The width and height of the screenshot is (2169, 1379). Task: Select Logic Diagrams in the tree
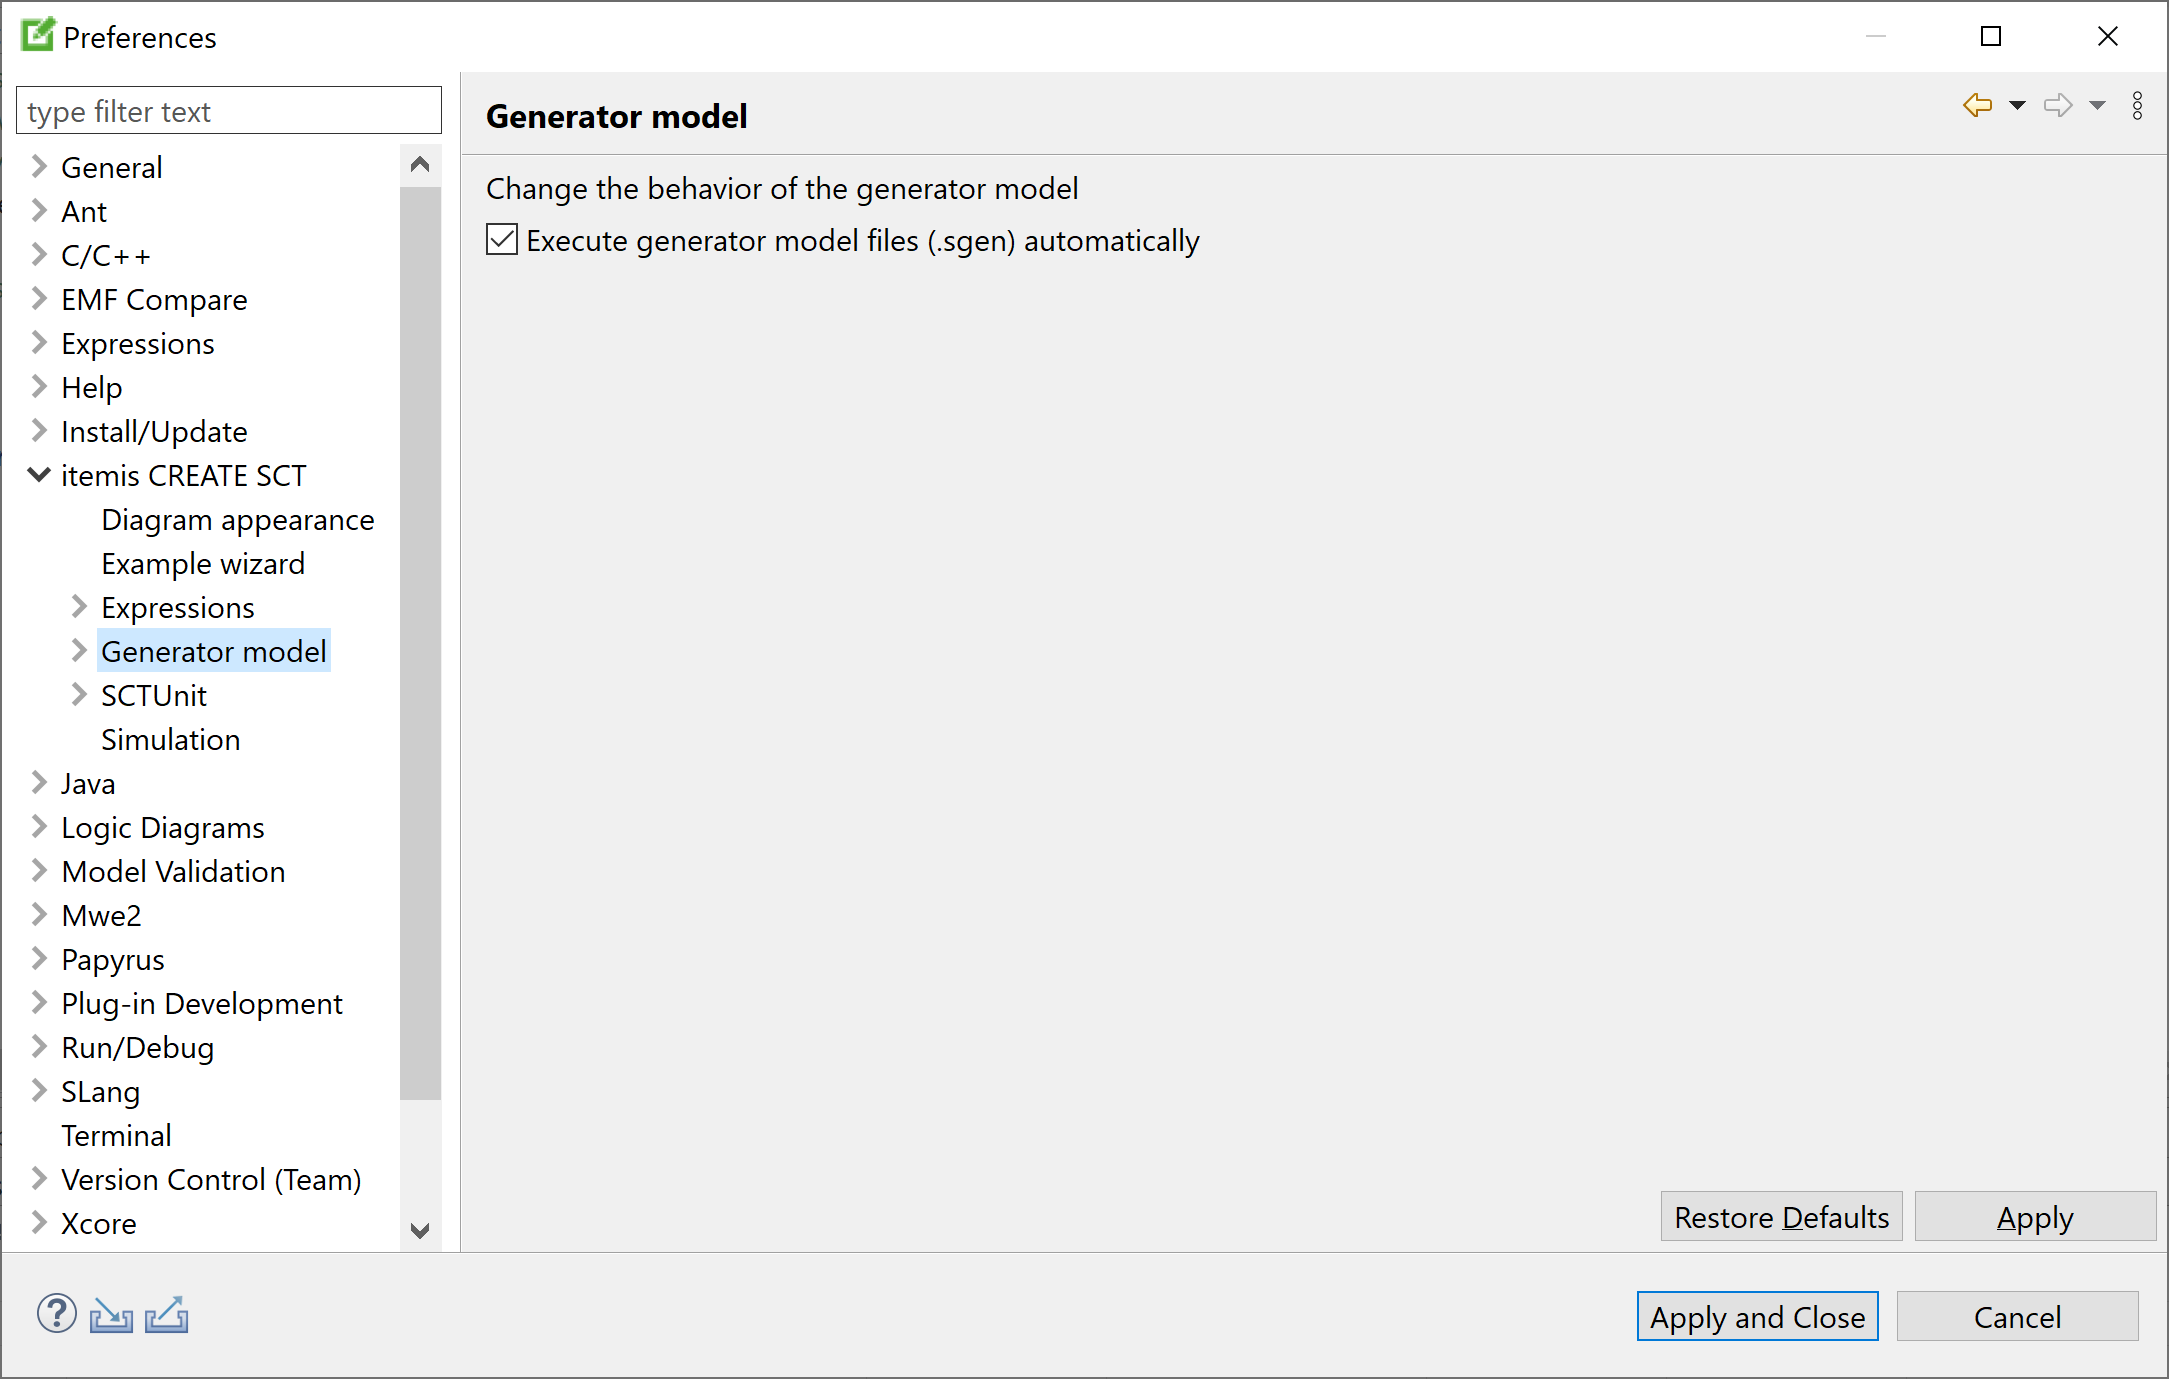163,828
